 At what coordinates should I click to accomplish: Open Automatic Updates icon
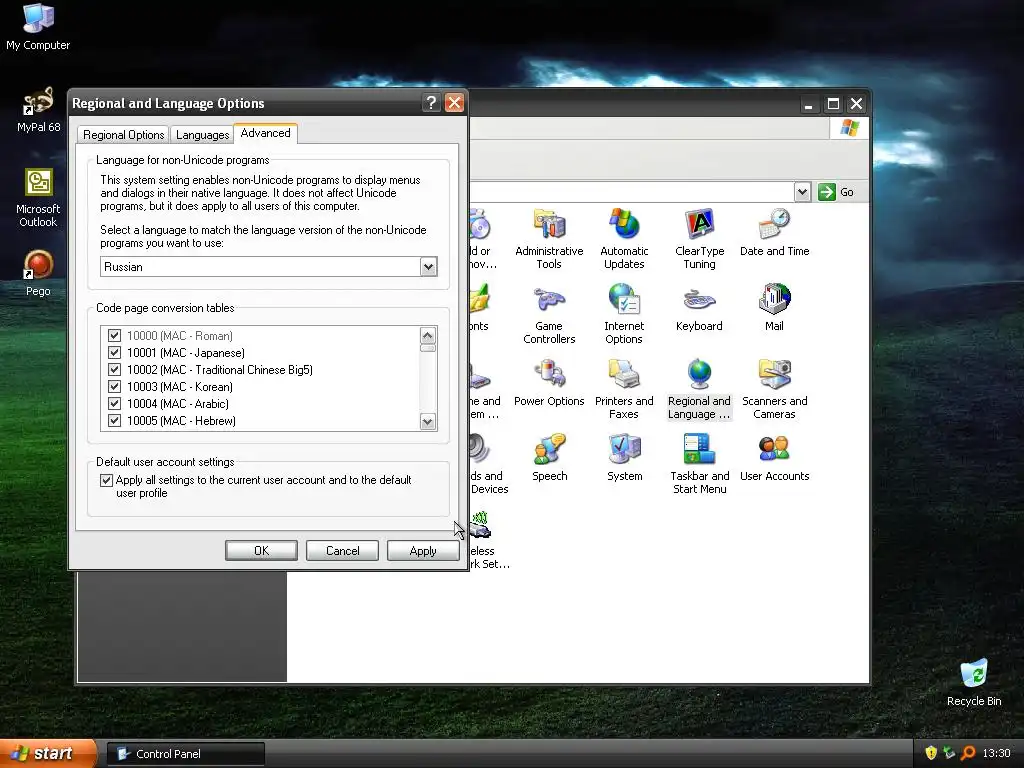624,238
